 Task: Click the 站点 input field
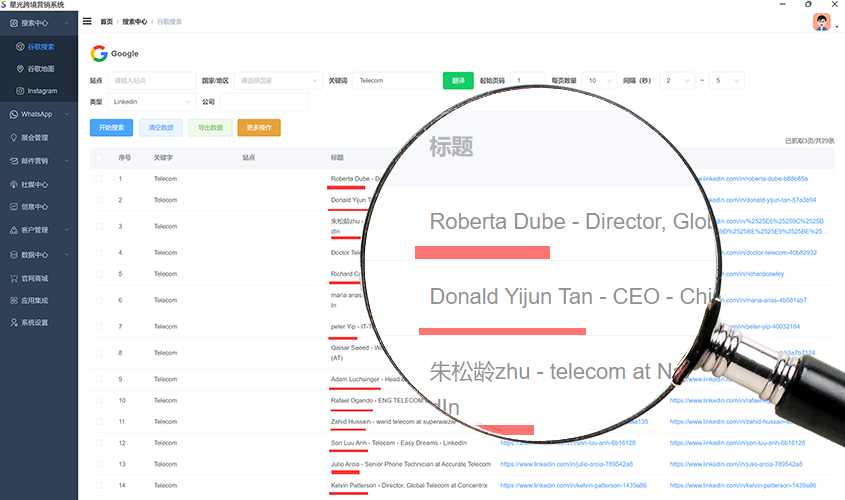151,81
